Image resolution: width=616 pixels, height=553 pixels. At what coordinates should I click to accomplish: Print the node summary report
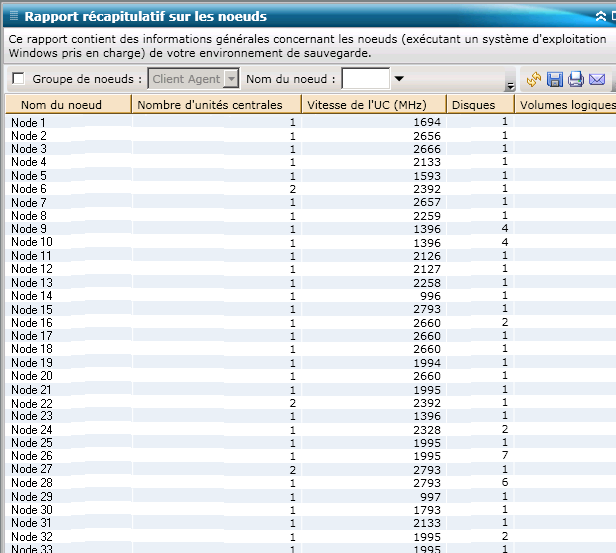point(576,79)
